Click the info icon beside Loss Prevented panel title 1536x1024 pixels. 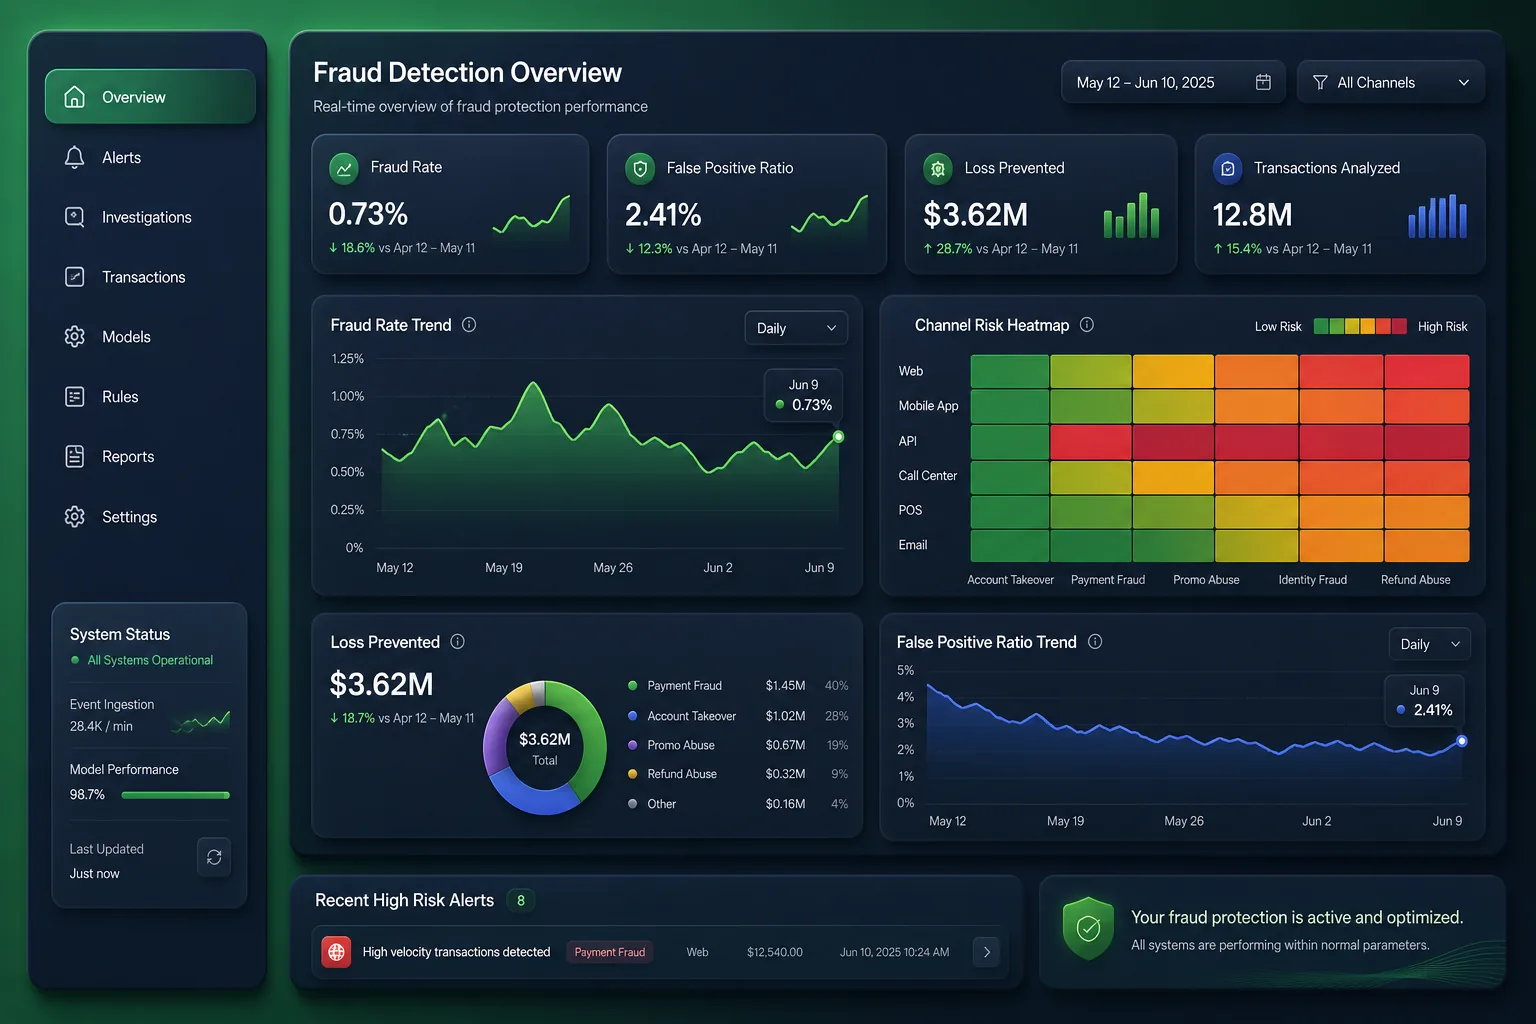click(457, 642)
